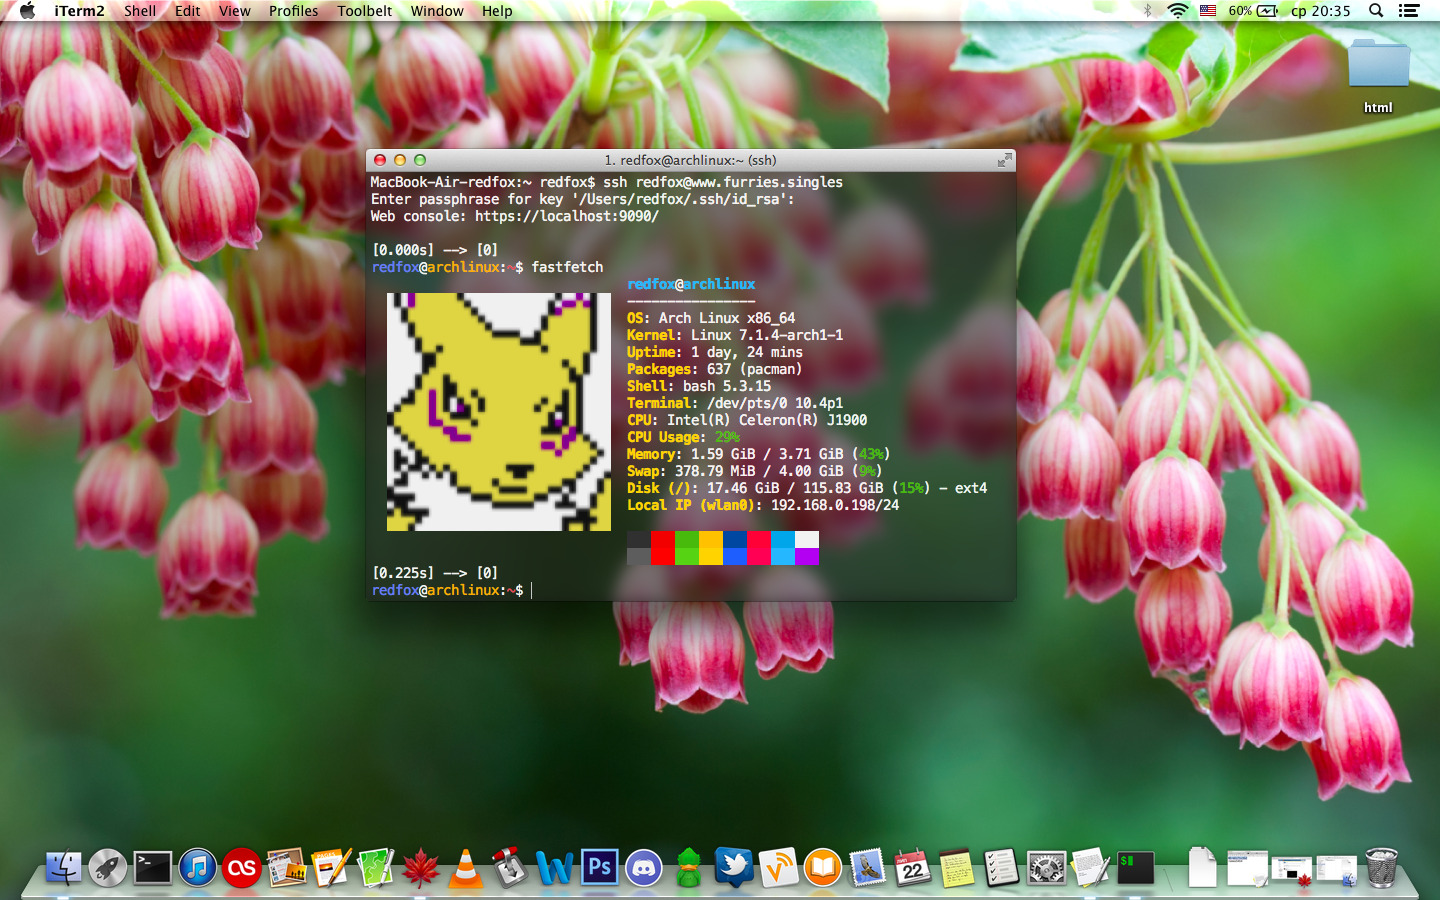Click the 'OS: Arch Linux x86_64' line

[711, 318]
